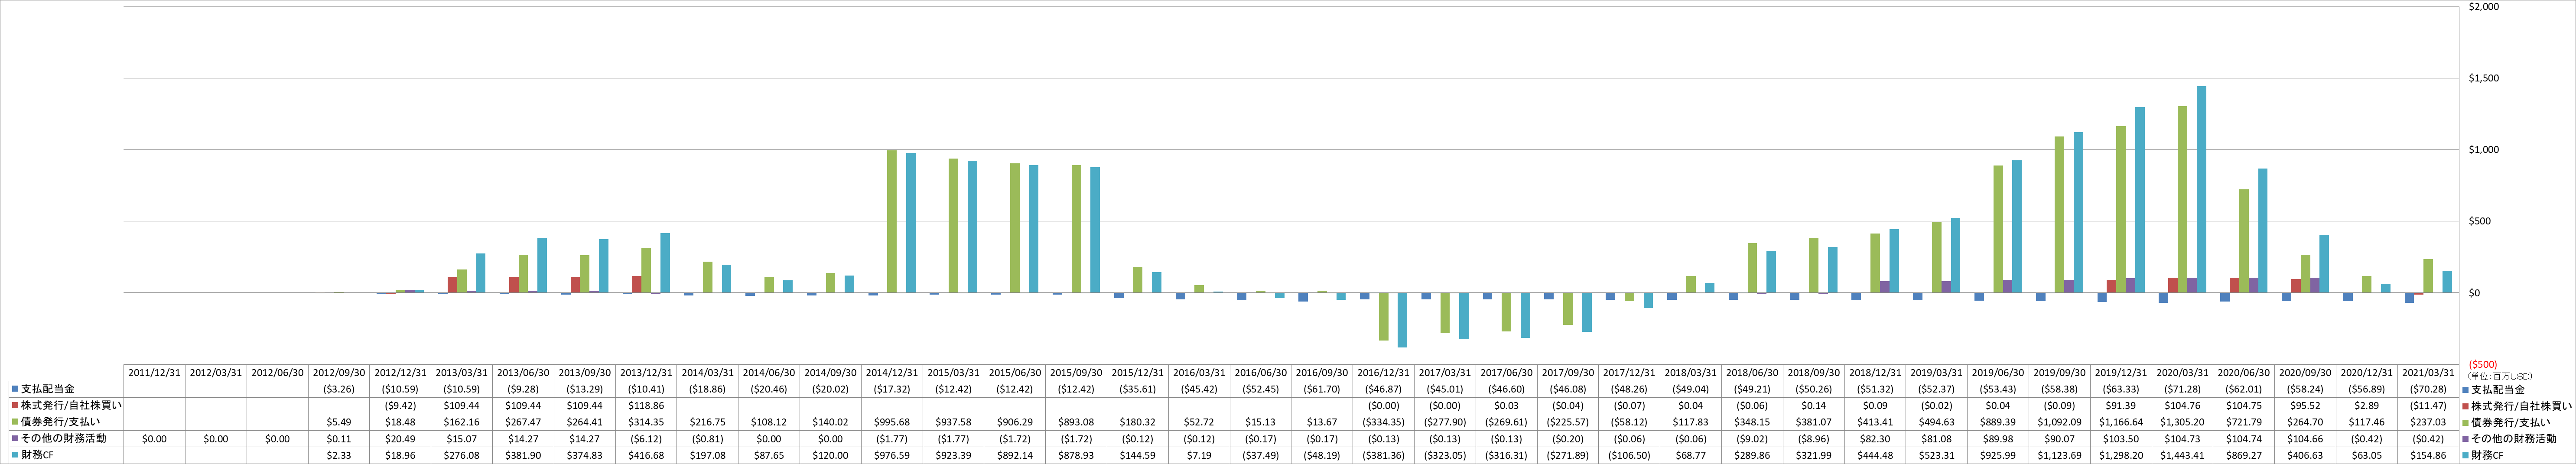
Task: Select the 2011/12/31 column header
Action: click(x=154, y=373)
